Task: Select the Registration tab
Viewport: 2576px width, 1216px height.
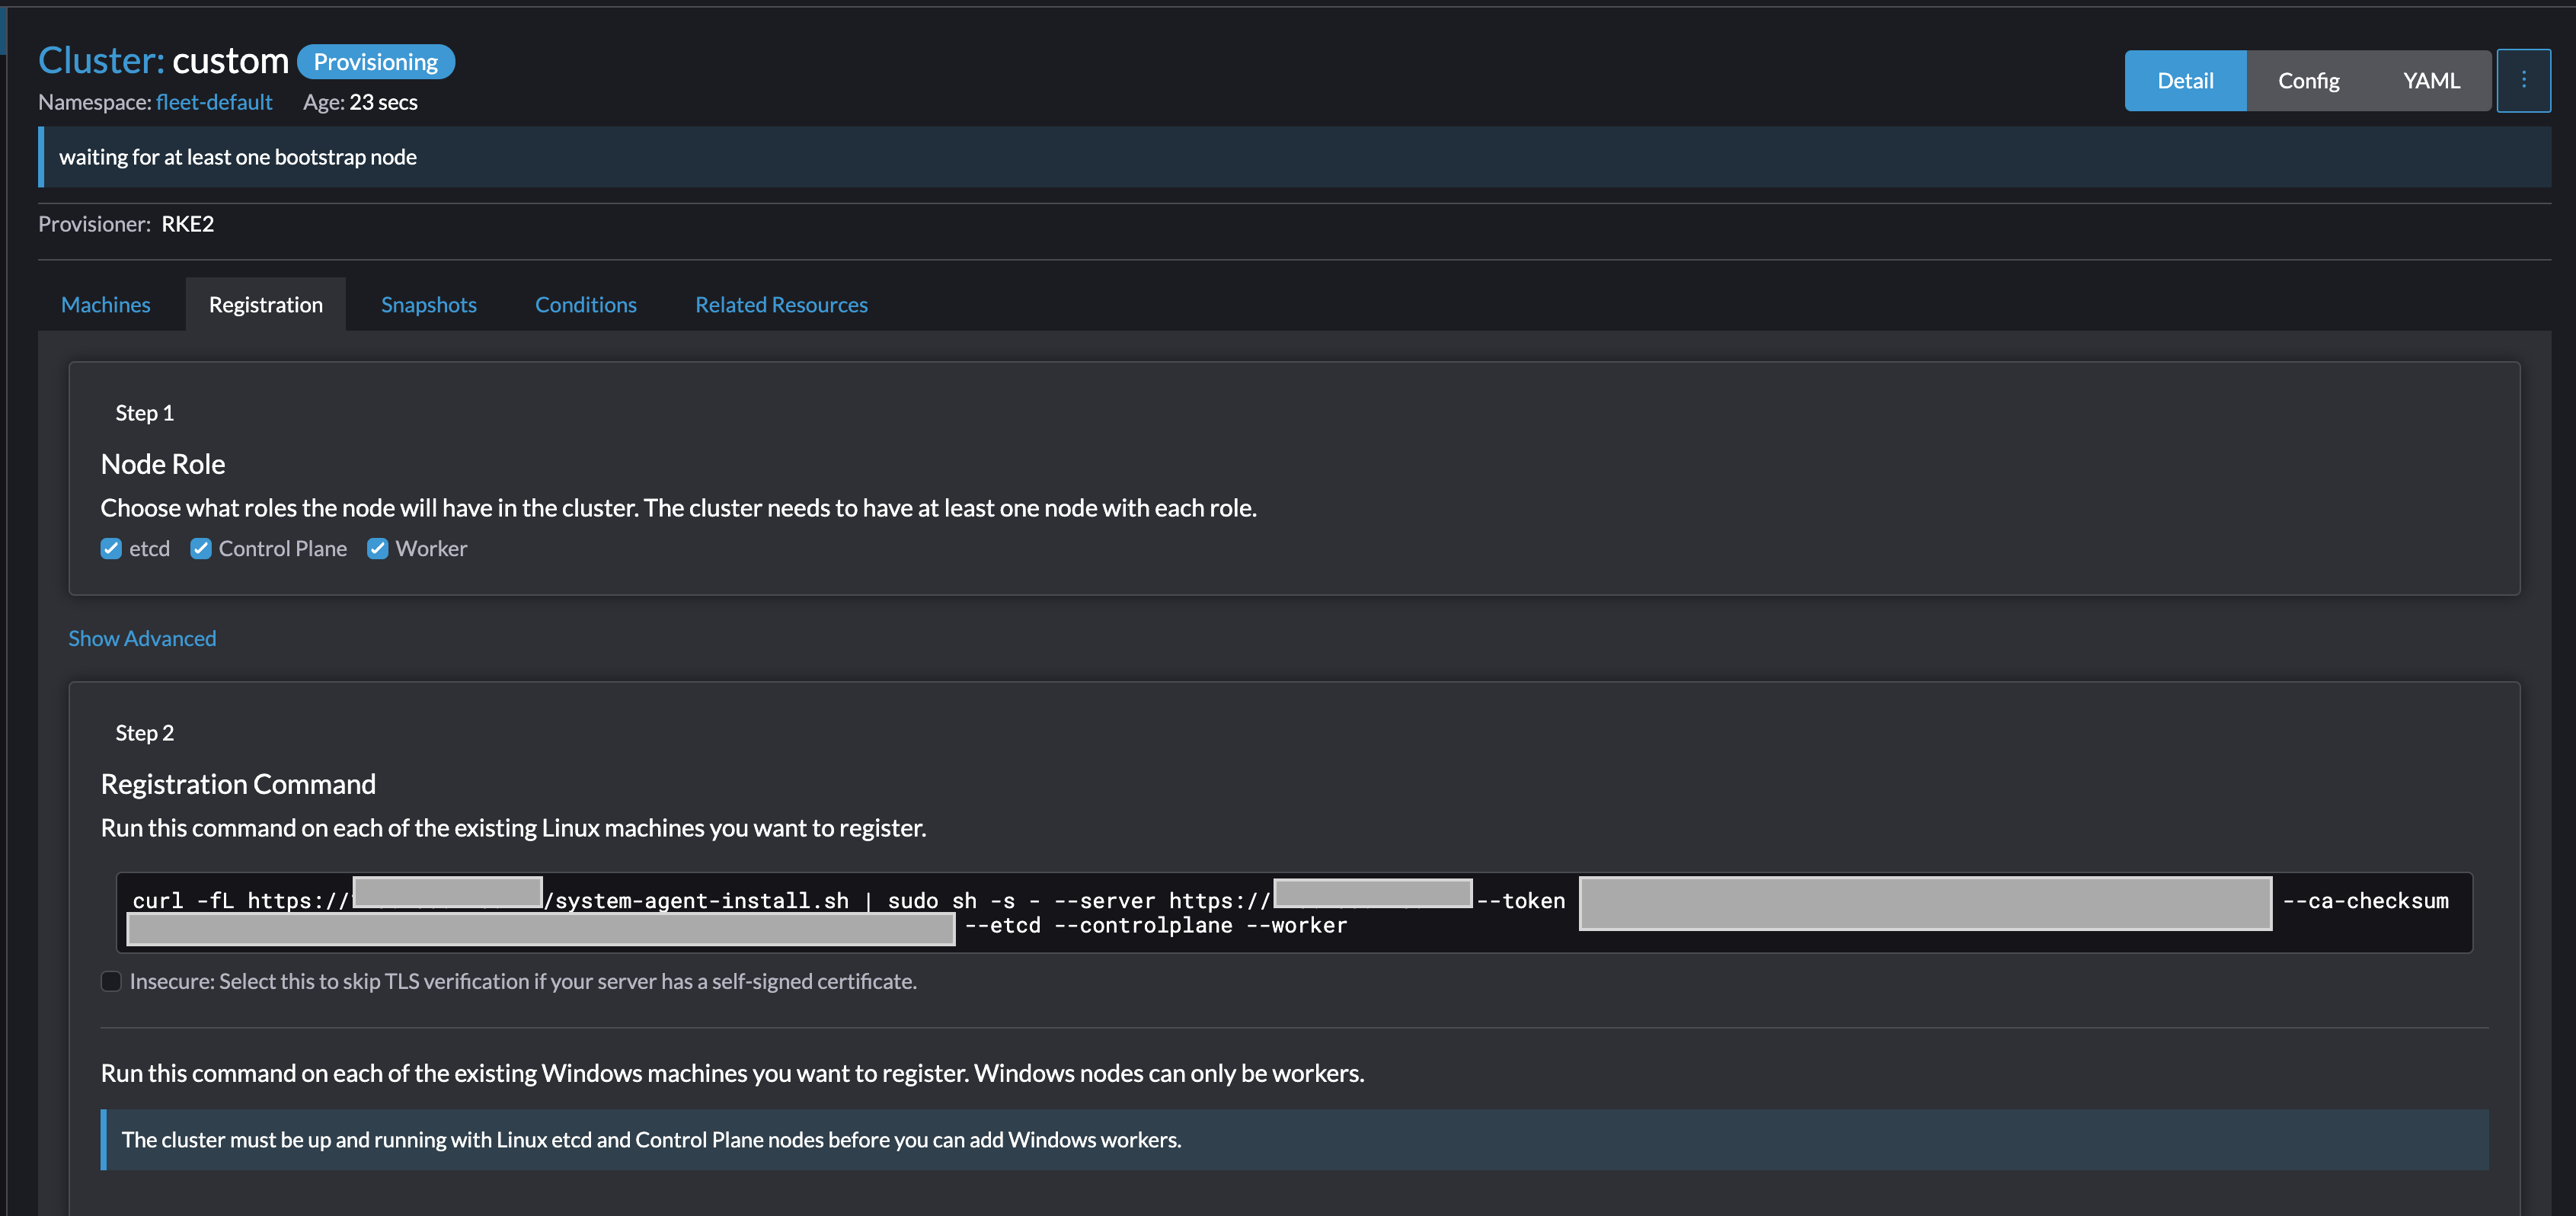Action: click(266, 304)
